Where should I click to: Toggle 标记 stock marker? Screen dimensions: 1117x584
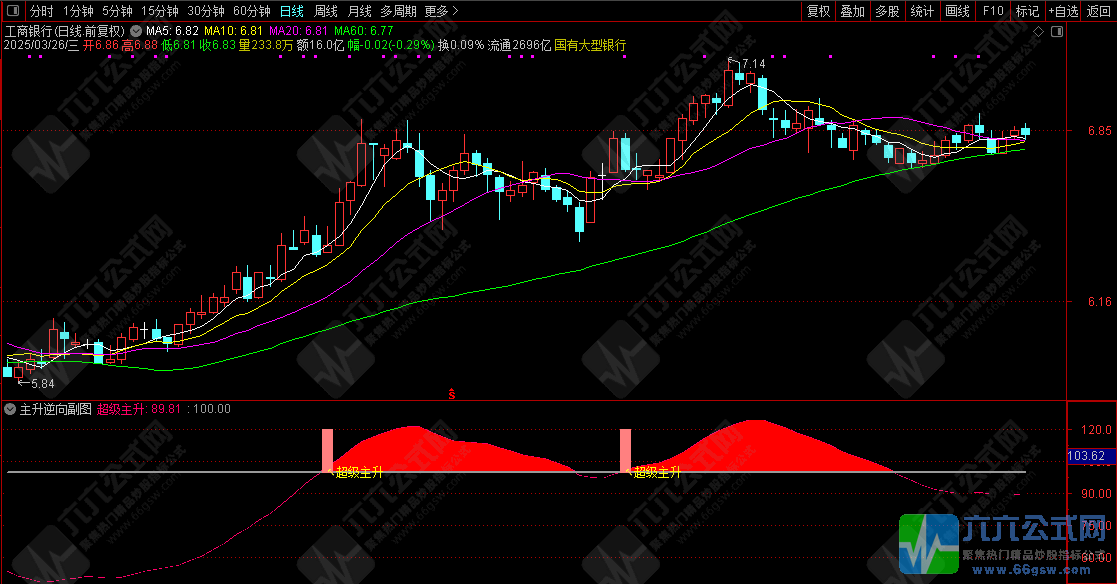[x=1027, y=12]
